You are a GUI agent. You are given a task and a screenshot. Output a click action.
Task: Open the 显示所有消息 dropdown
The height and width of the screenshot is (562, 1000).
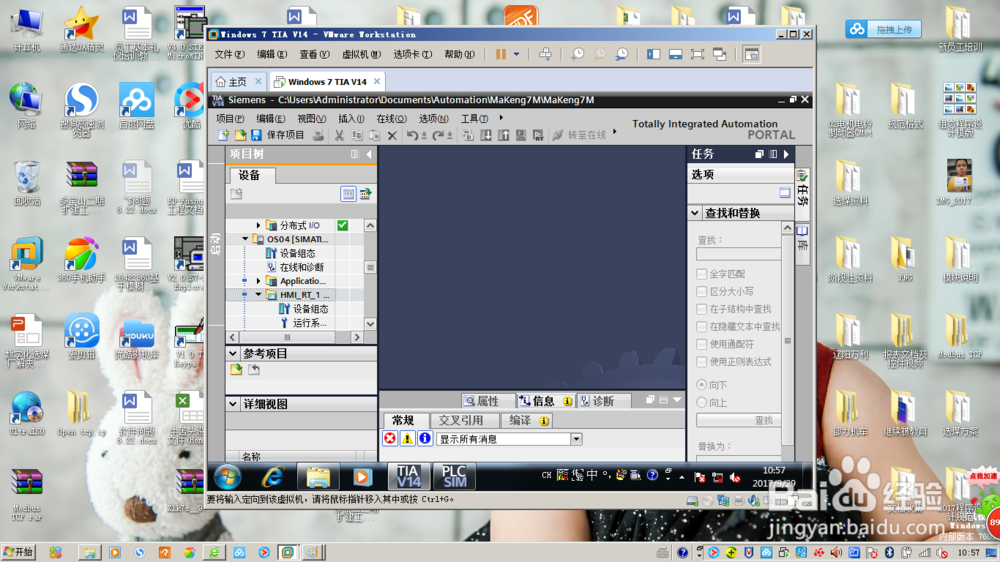(576, 439)
